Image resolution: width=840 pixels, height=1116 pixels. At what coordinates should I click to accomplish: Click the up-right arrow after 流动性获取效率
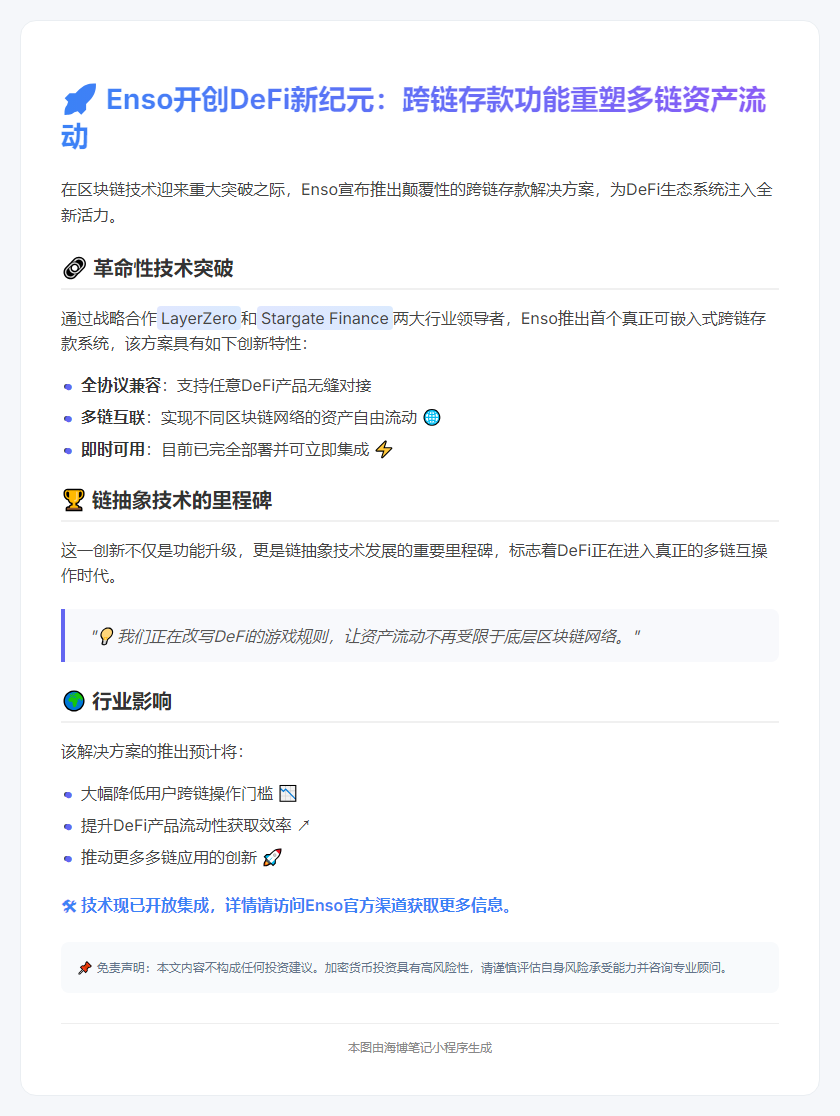point(304,826)
